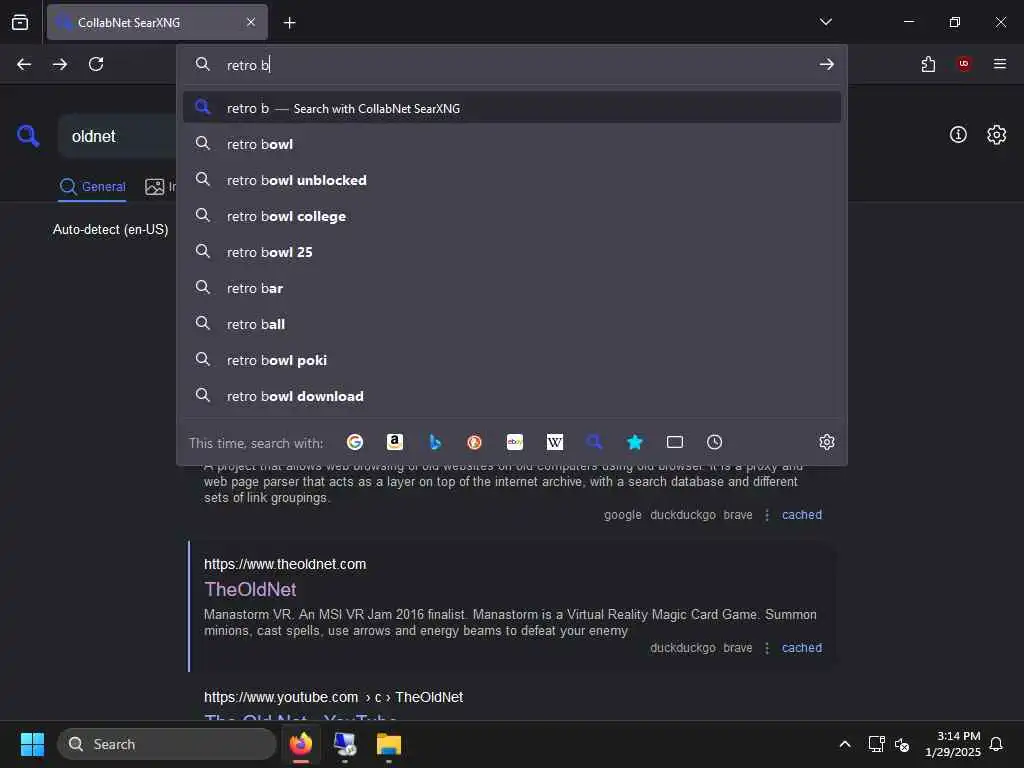Search history via the clock icon
Screen dimensions: 1024x768
(714, 442)
